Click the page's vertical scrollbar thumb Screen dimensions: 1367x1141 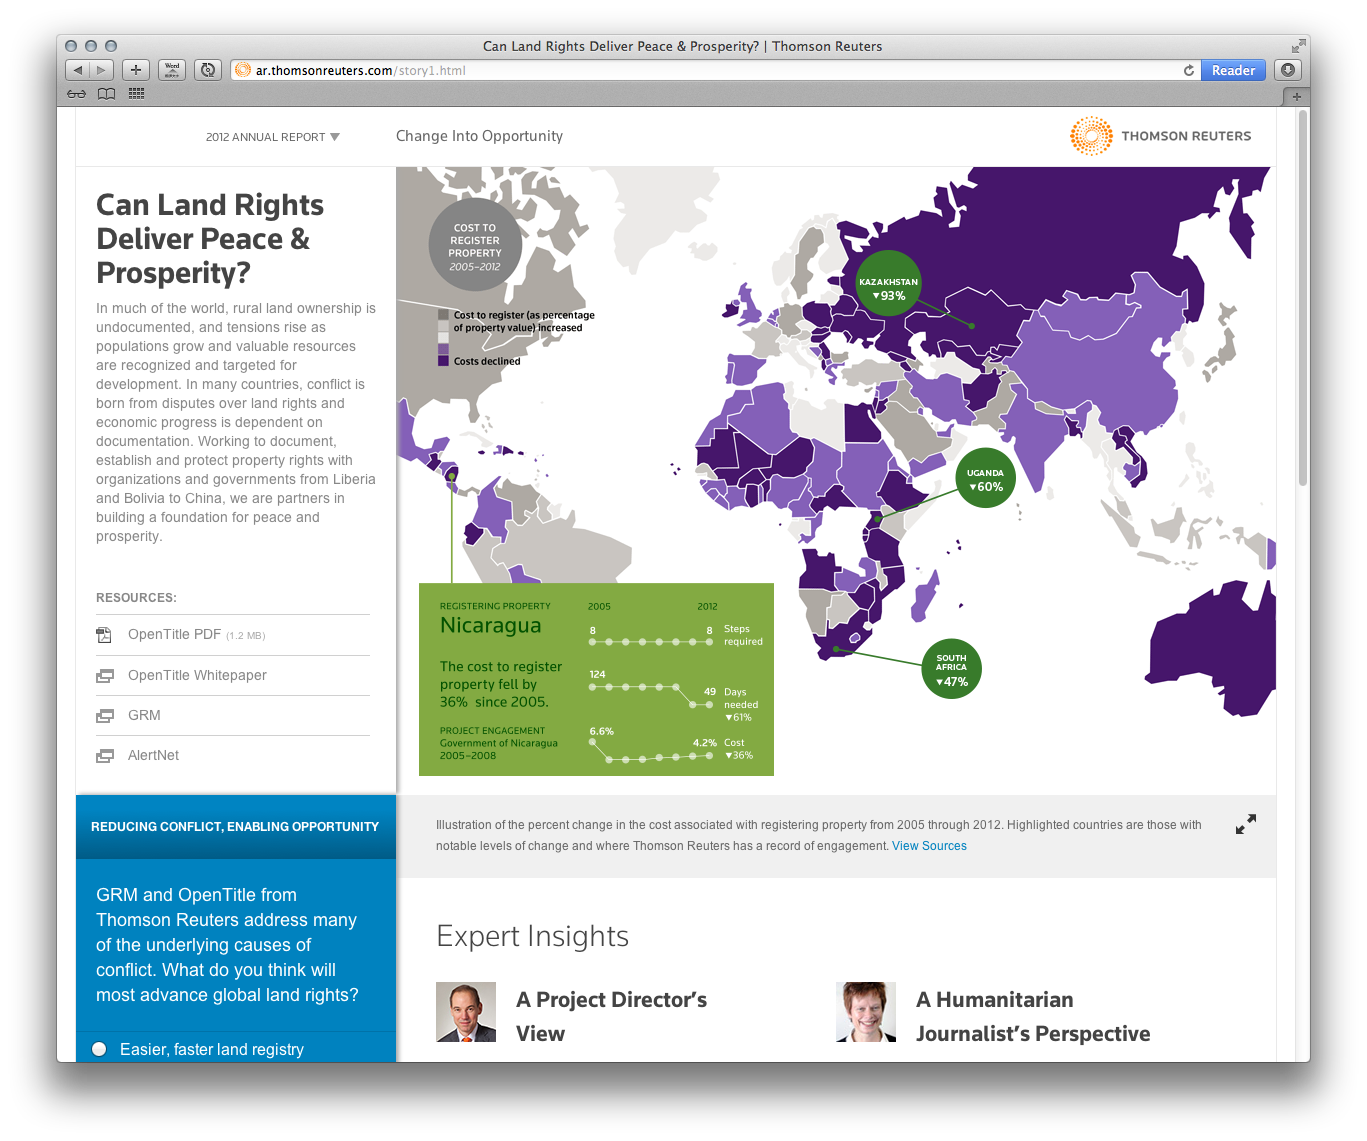[x=1303, y=298]
